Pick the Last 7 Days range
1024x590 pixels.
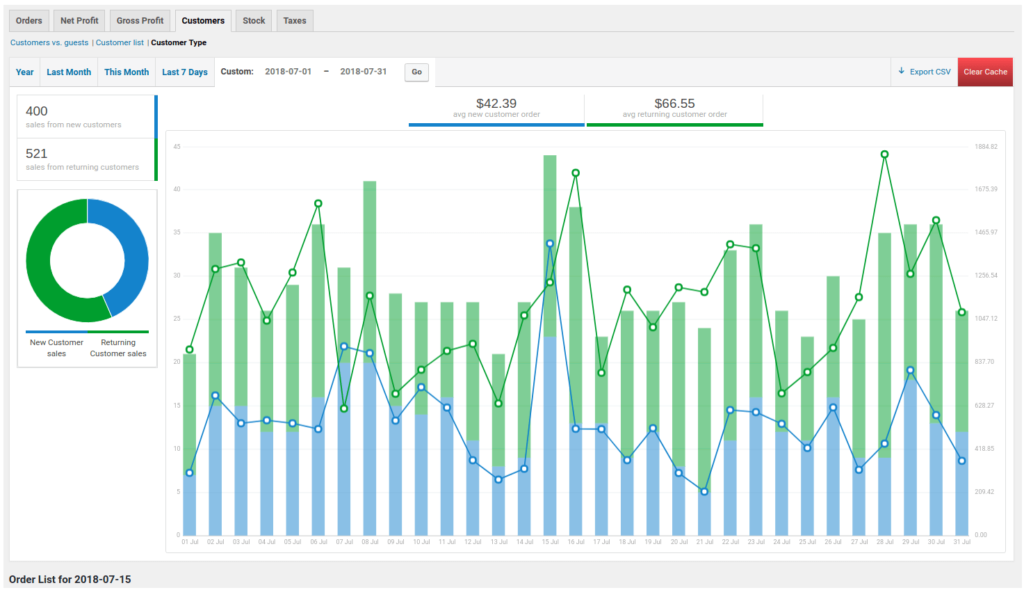coord(185,72)
